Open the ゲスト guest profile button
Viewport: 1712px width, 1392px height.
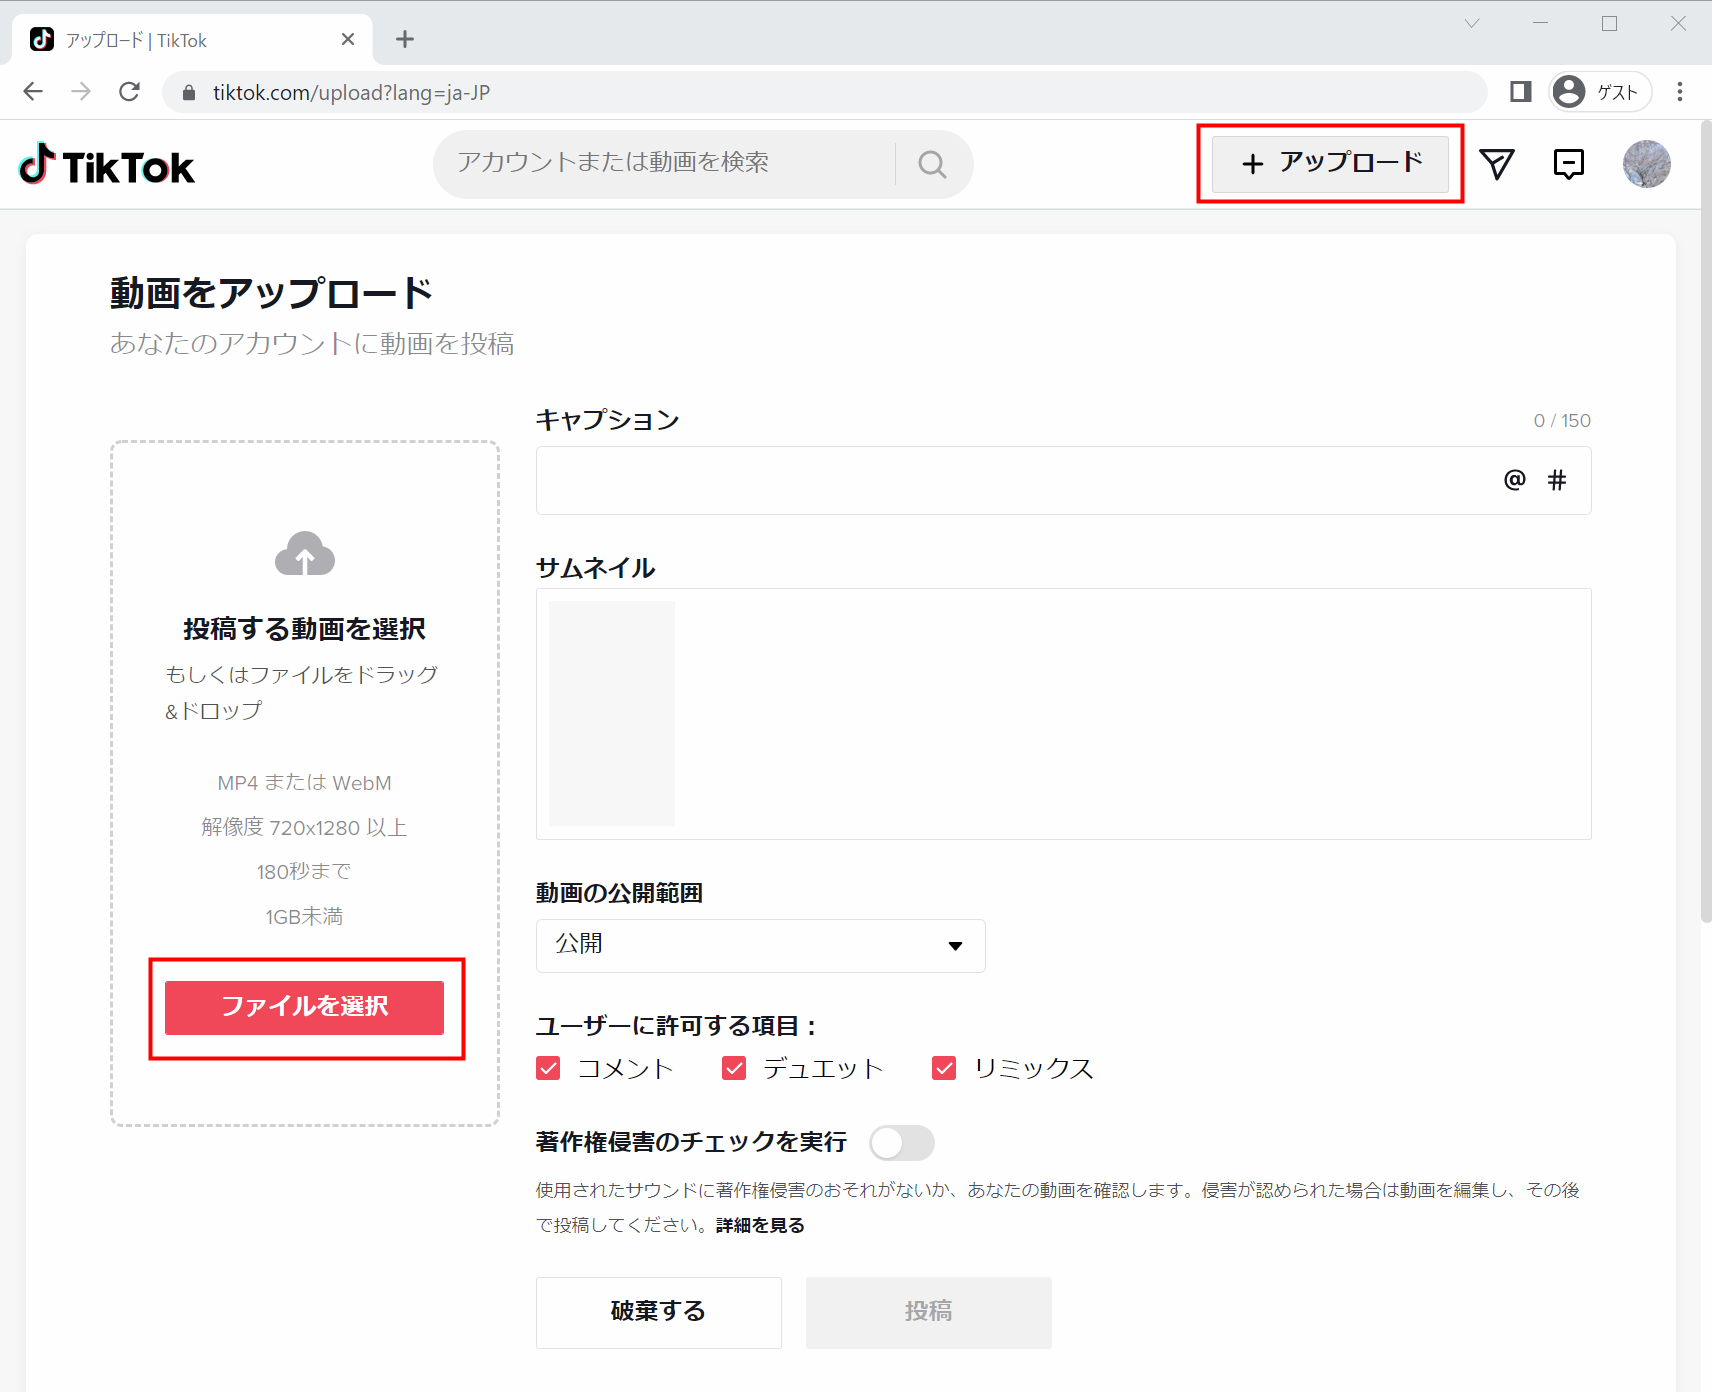(1600, 92)
